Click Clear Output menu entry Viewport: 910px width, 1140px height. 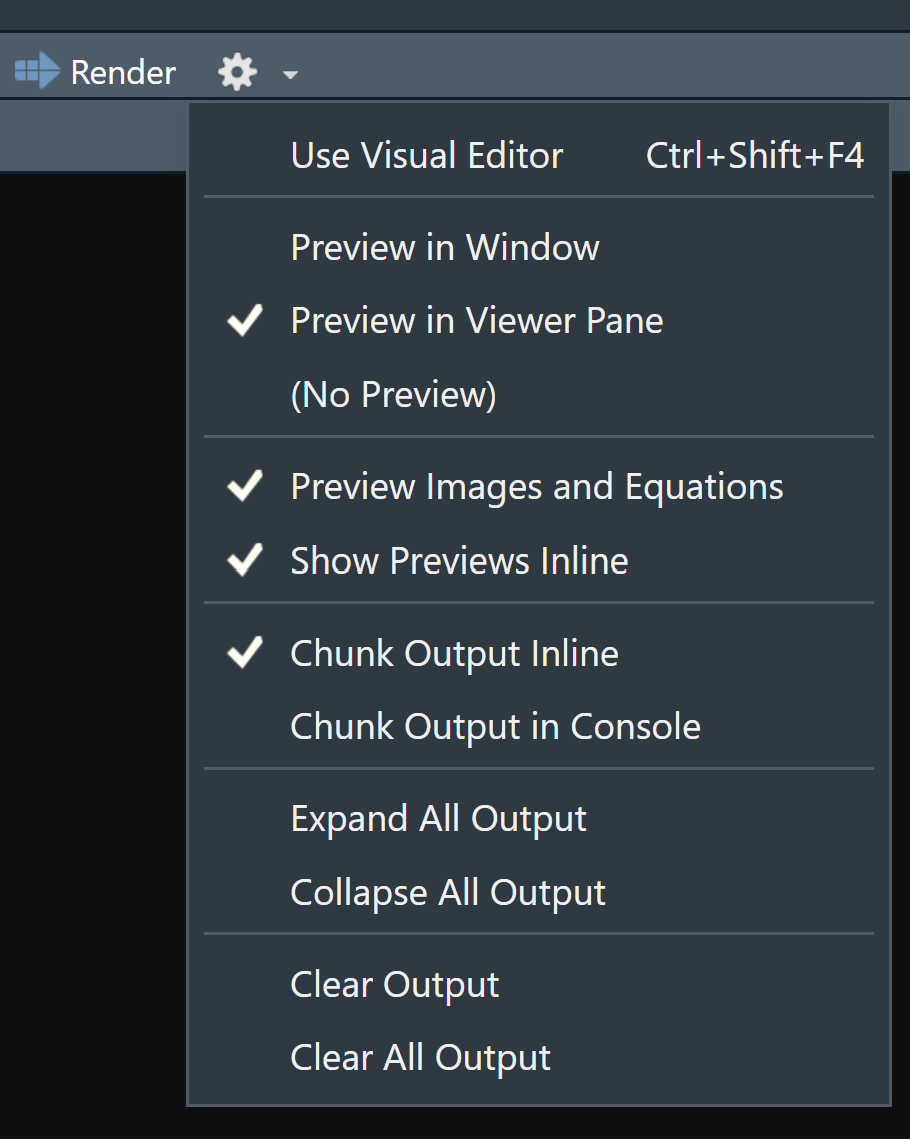394,985
